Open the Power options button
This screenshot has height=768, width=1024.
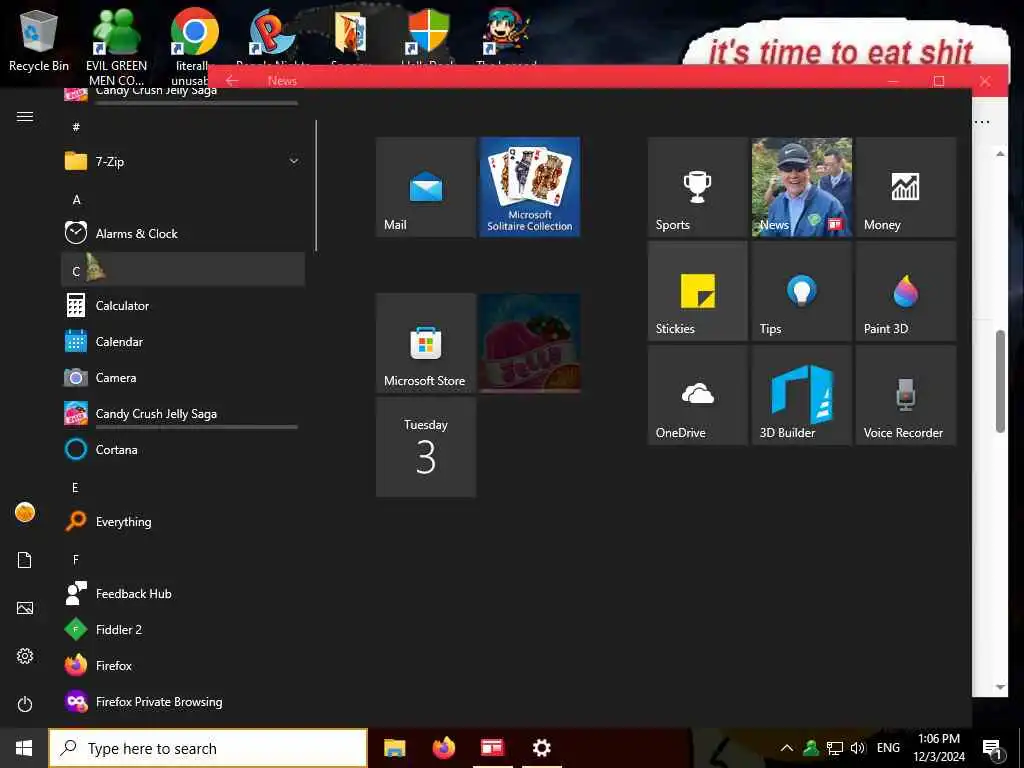[25, 704]
